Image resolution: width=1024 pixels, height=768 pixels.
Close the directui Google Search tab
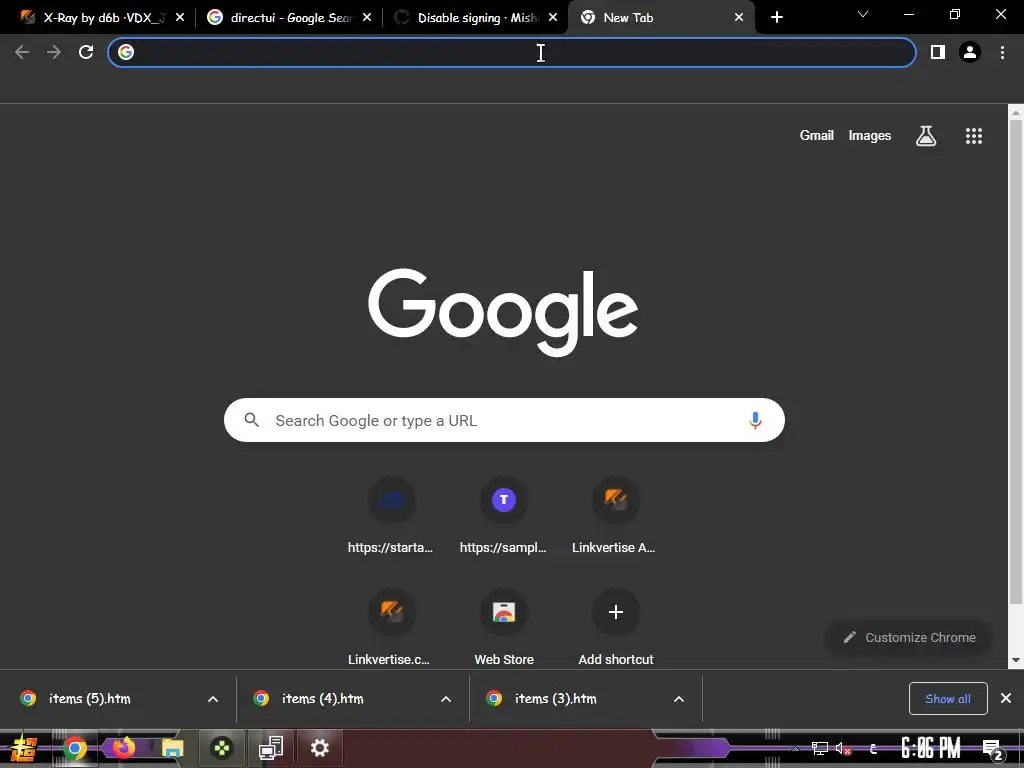point(367,18)
